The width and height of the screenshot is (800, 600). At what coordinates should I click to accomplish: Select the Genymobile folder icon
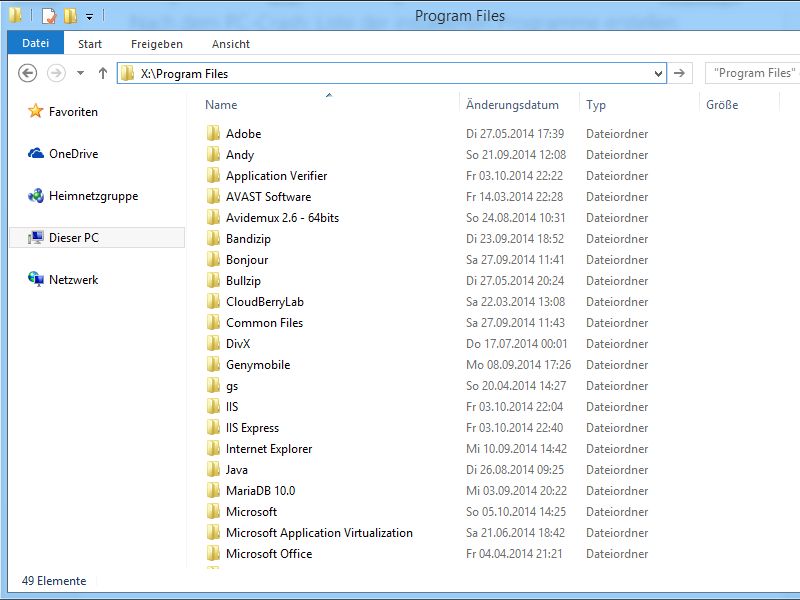tap(213, 364)
